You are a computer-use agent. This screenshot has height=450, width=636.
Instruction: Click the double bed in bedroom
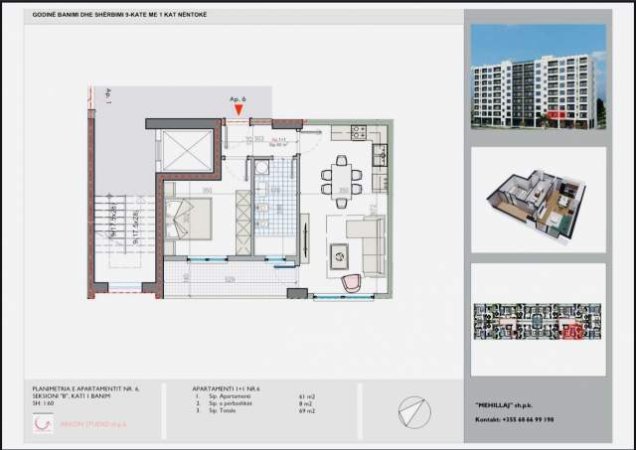(x=189, y=219)
